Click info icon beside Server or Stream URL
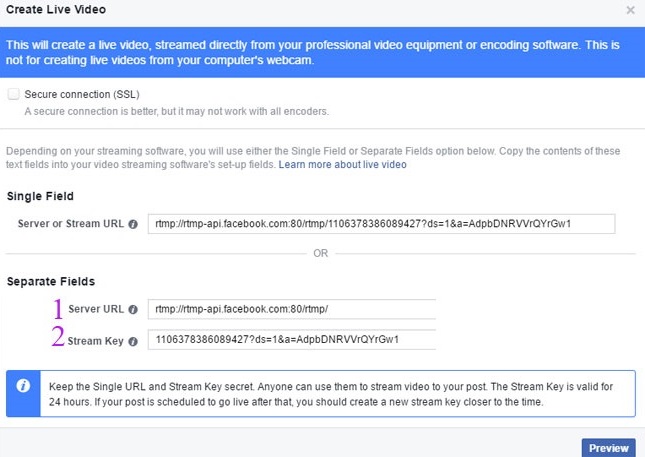Screen dimensions: 645x457 (x=133, y=223)
